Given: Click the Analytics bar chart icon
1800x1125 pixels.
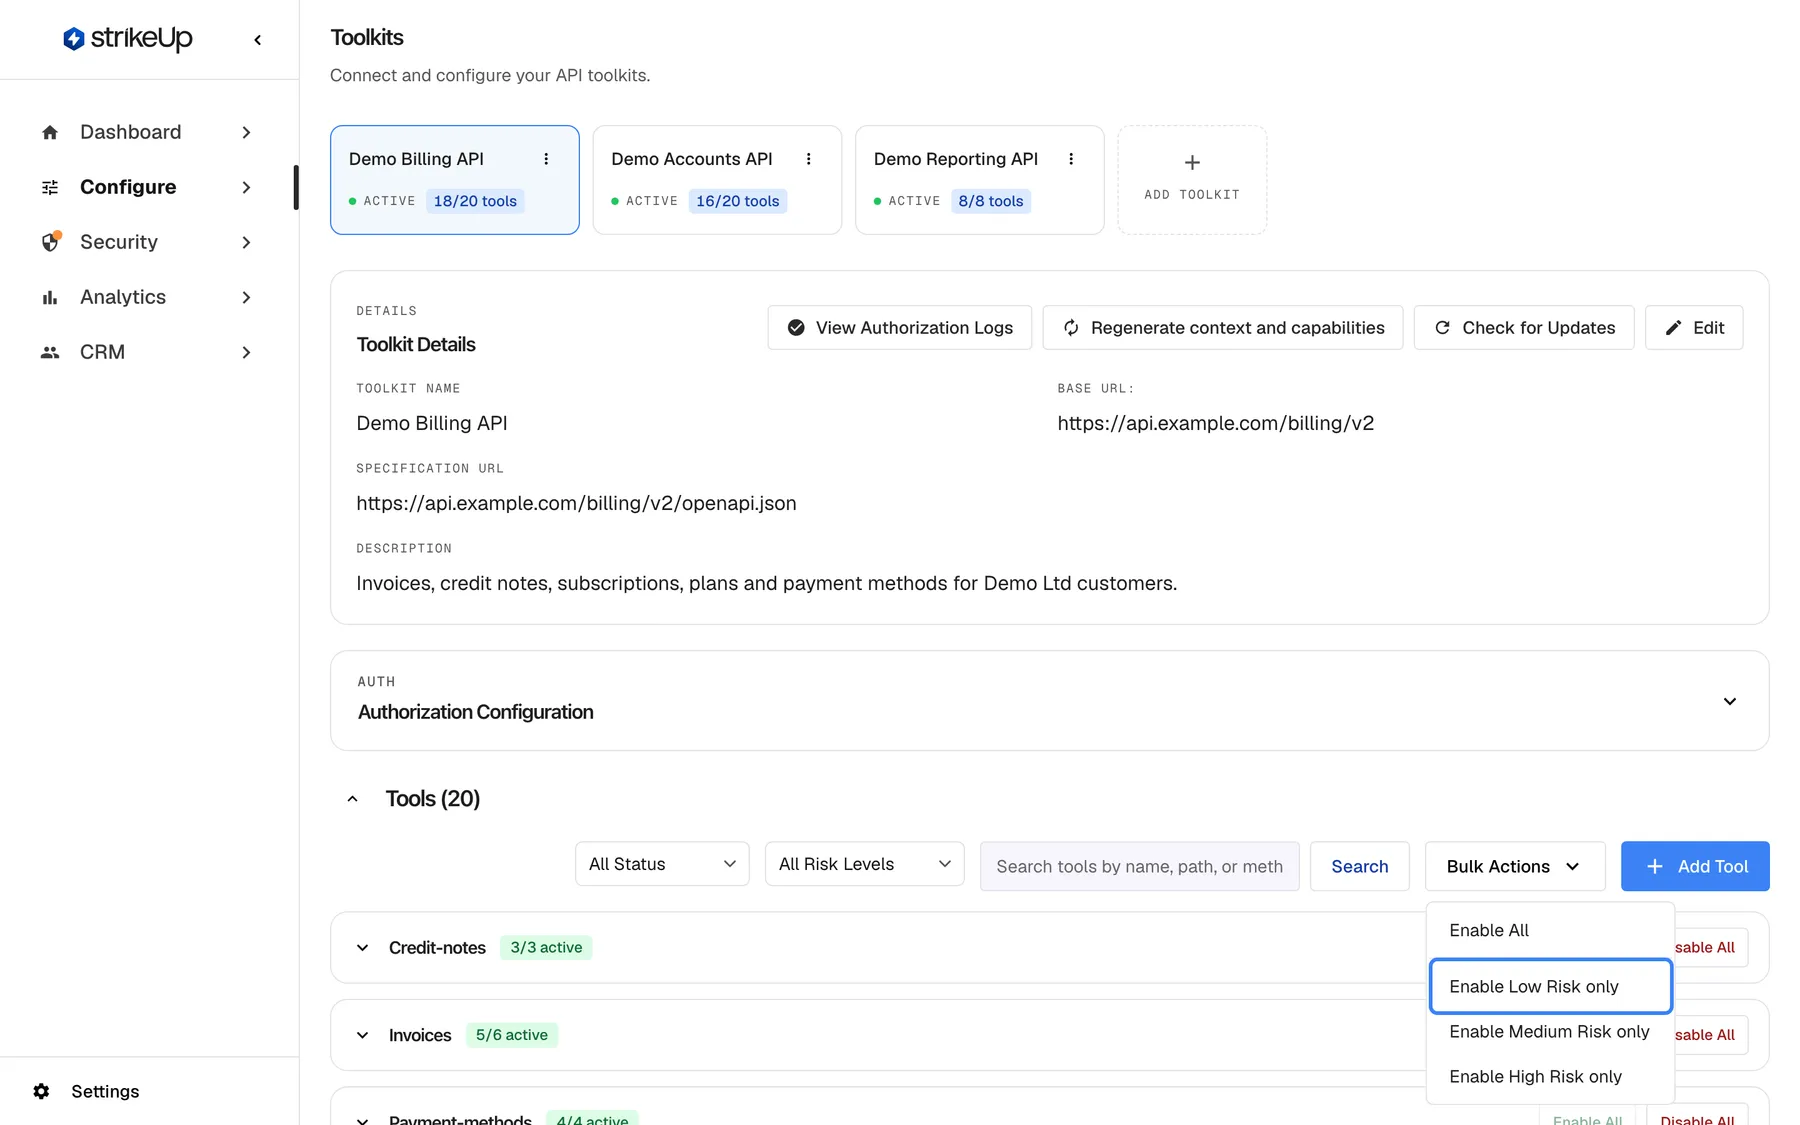Looking at the screenshot, I should [x=50, y=297].
